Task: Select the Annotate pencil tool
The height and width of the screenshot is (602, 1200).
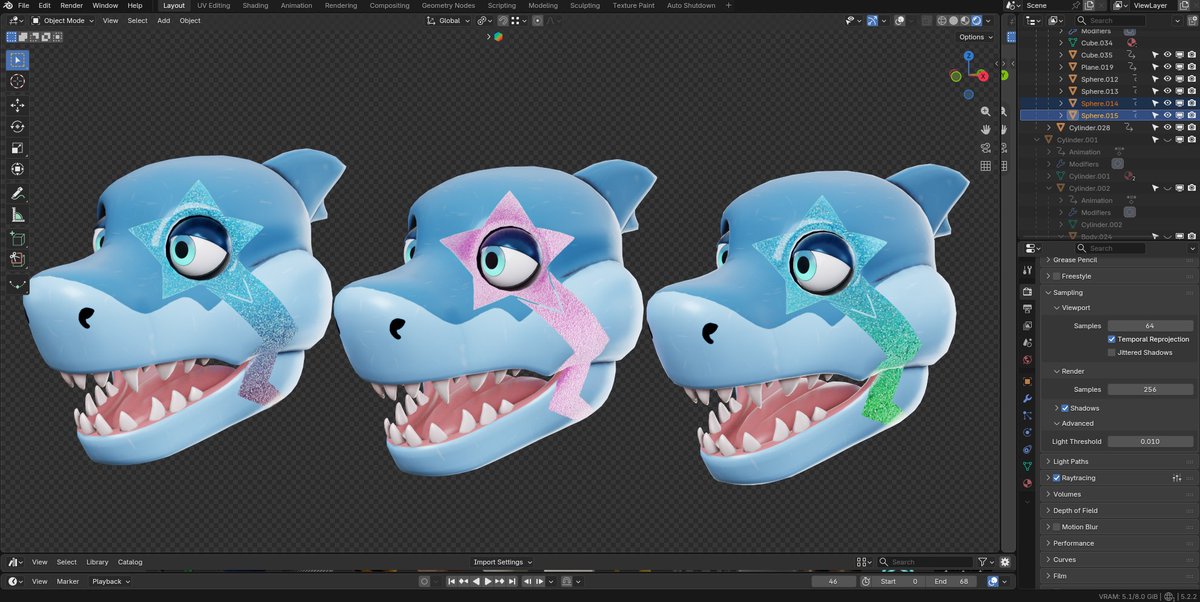Action: pyautogui.click(x=17, y=194)
